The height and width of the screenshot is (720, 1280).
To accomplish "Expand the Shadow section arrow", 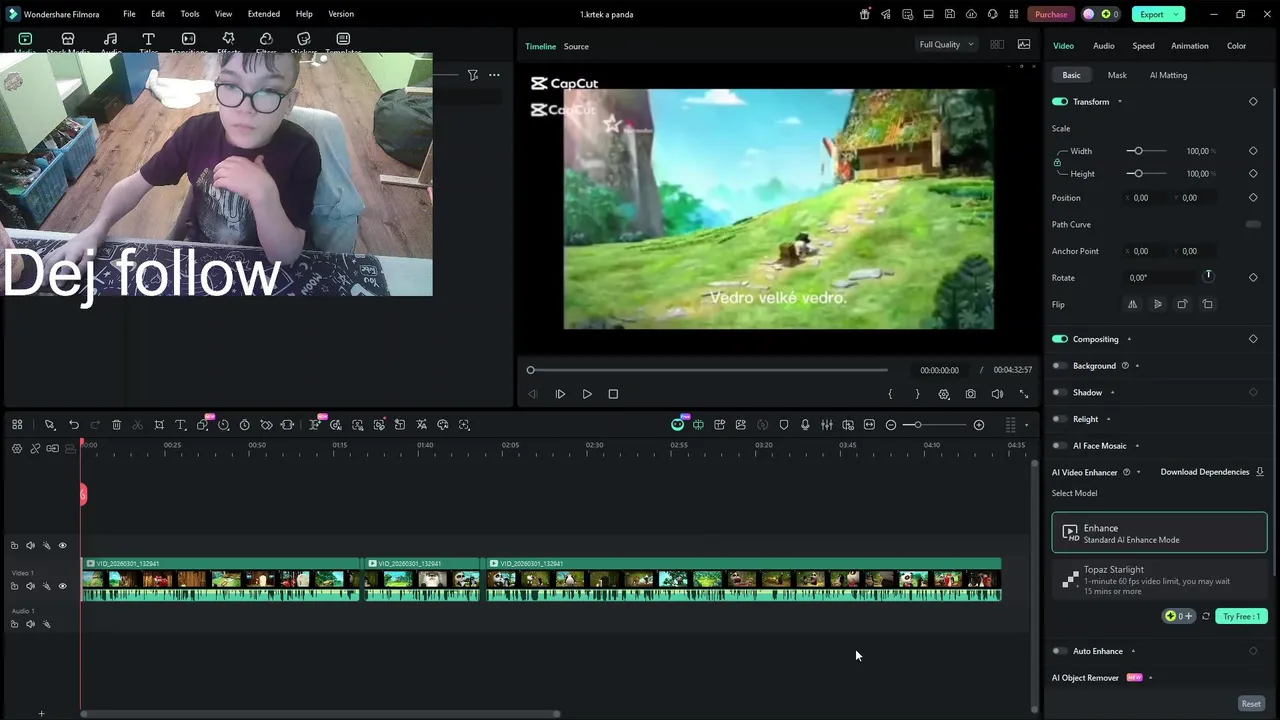I will click(x=1112, y=393).
